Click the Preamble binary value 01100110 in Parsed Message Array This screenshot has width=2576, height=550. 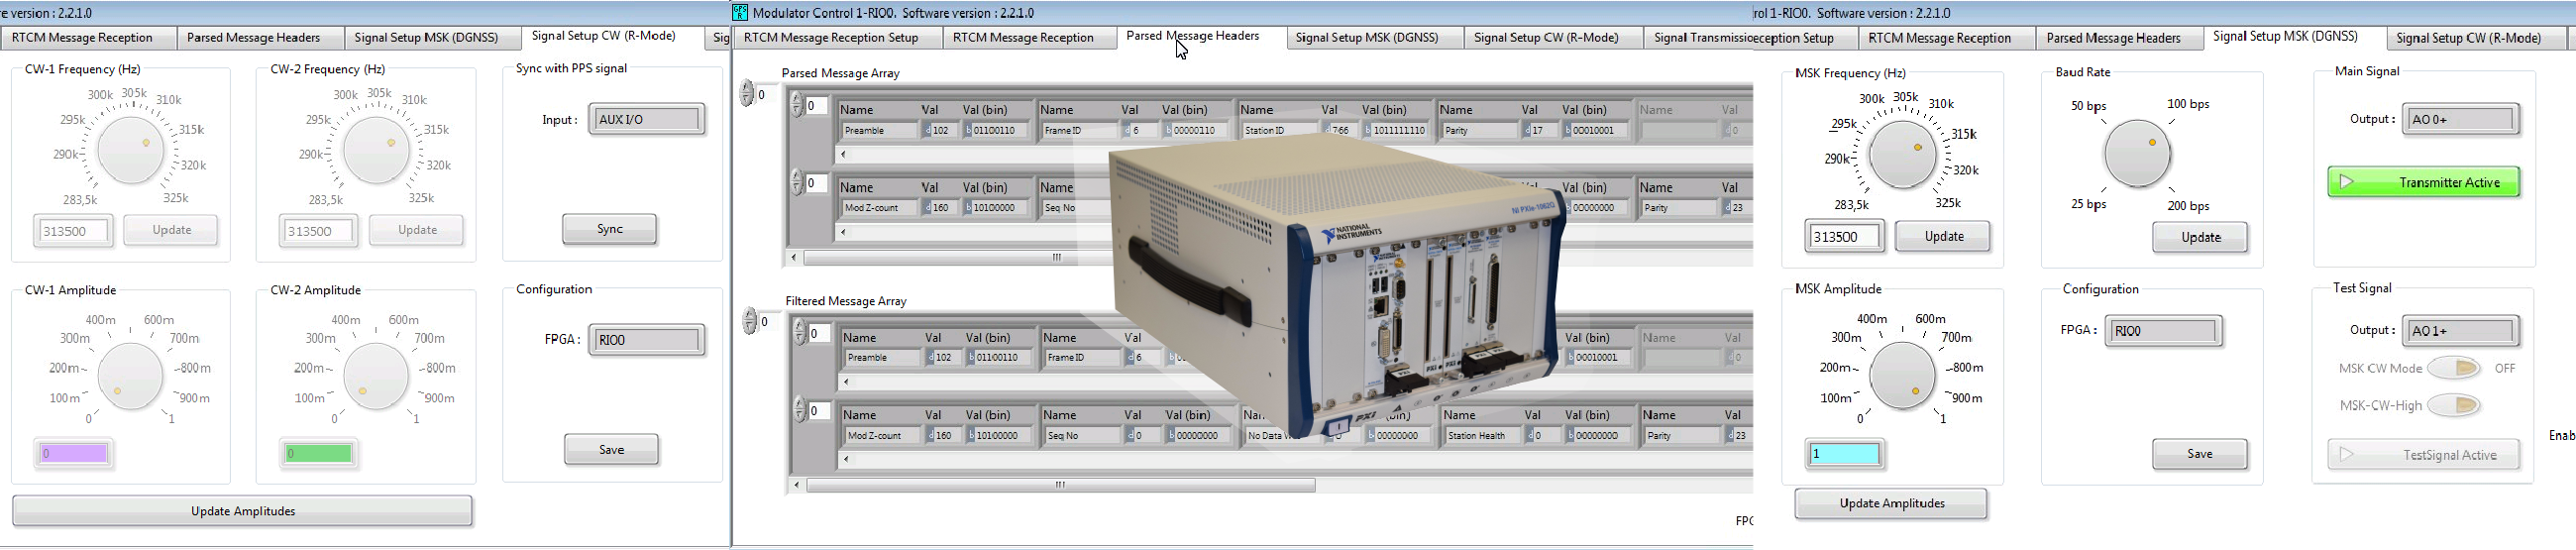click(996, 130)
